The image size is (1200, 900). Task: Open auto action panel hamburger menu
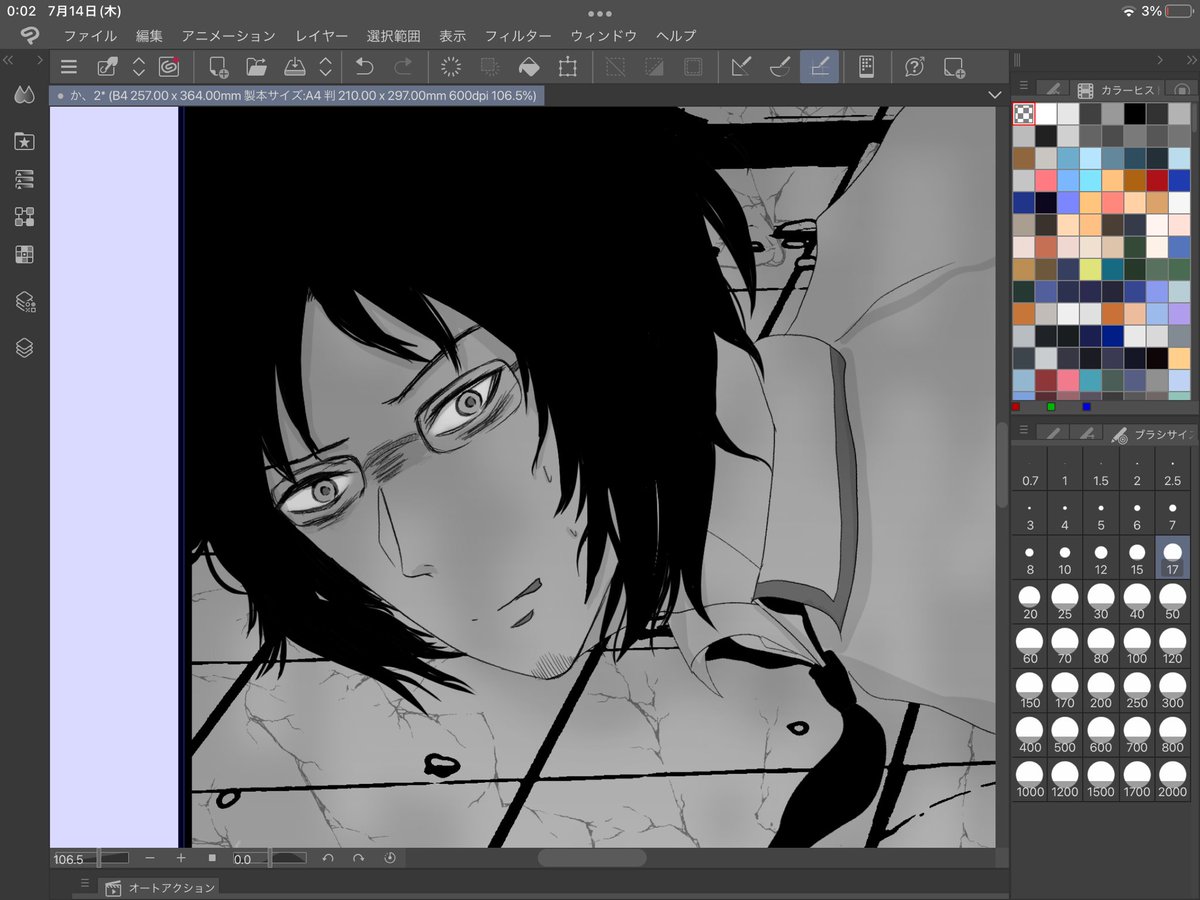pos(85,885)
